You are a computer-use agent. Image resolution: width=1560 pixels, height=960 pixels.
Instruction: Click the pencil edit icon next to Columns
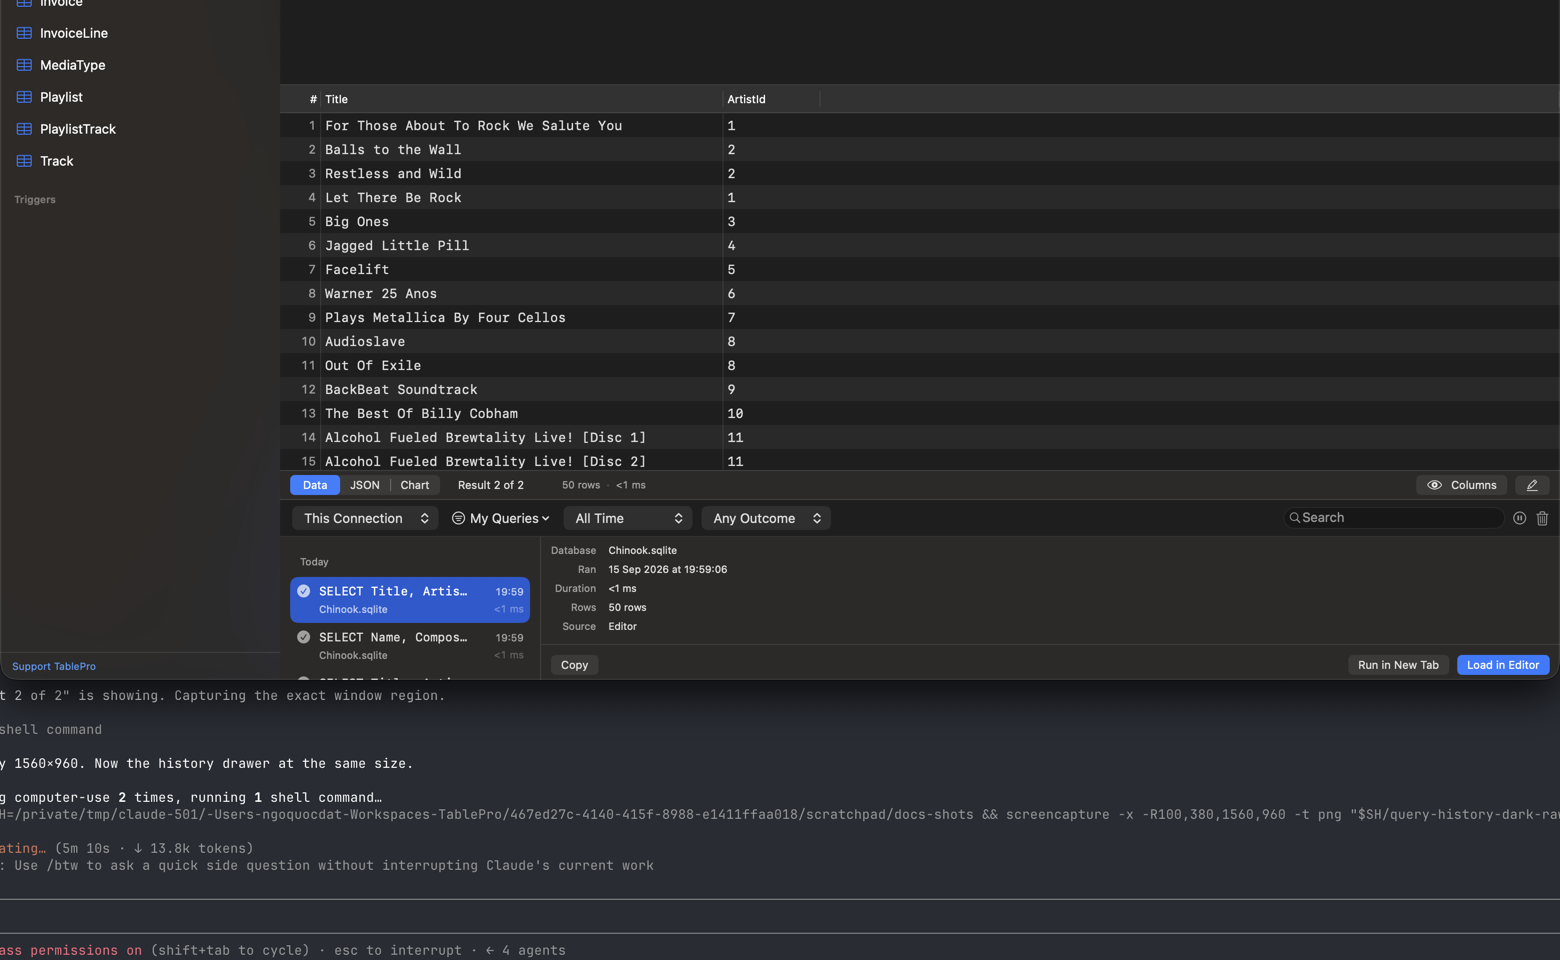[x=1532, y=485]
